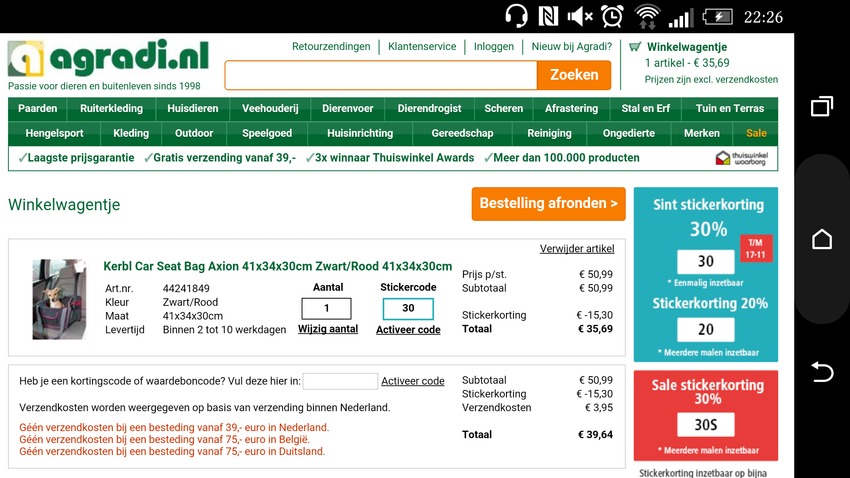Open the shopping cart icon
This screenshot has width=850, height=478.
click(635, 47)
